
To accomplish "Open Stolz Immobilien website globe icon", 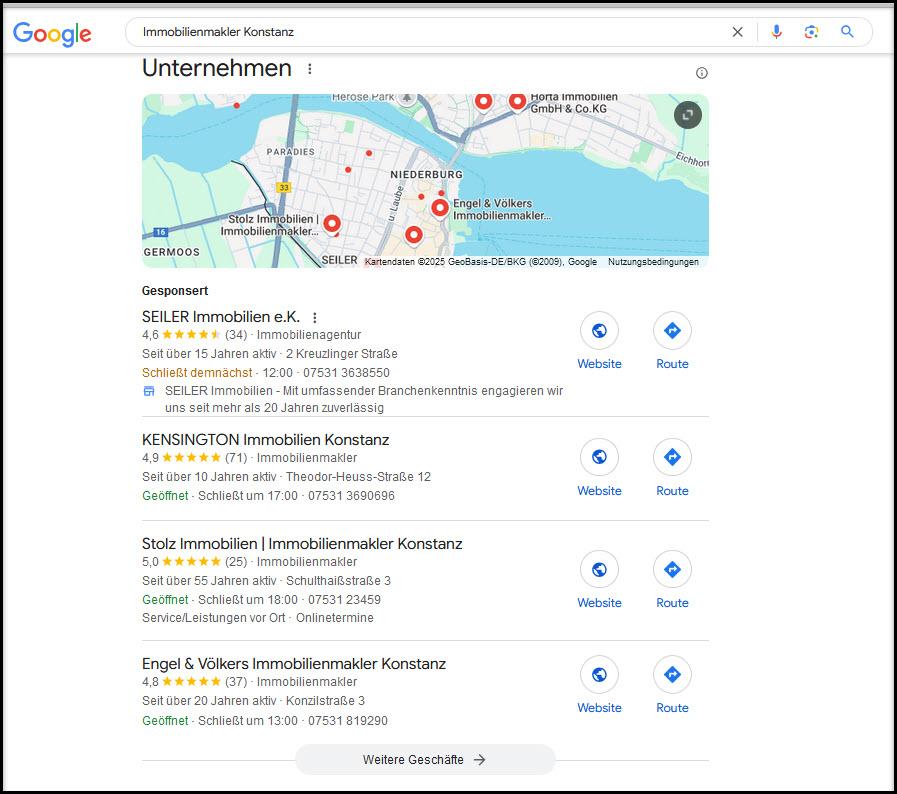I will (x=599, y=570).
